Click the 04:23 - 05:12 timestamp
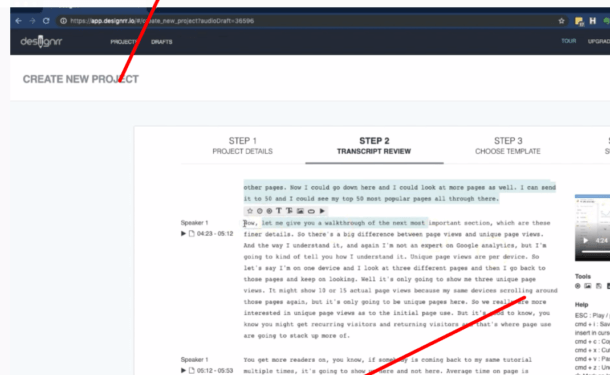The width and height of the screenshot is (610, 375). click(x=215, y=233)
